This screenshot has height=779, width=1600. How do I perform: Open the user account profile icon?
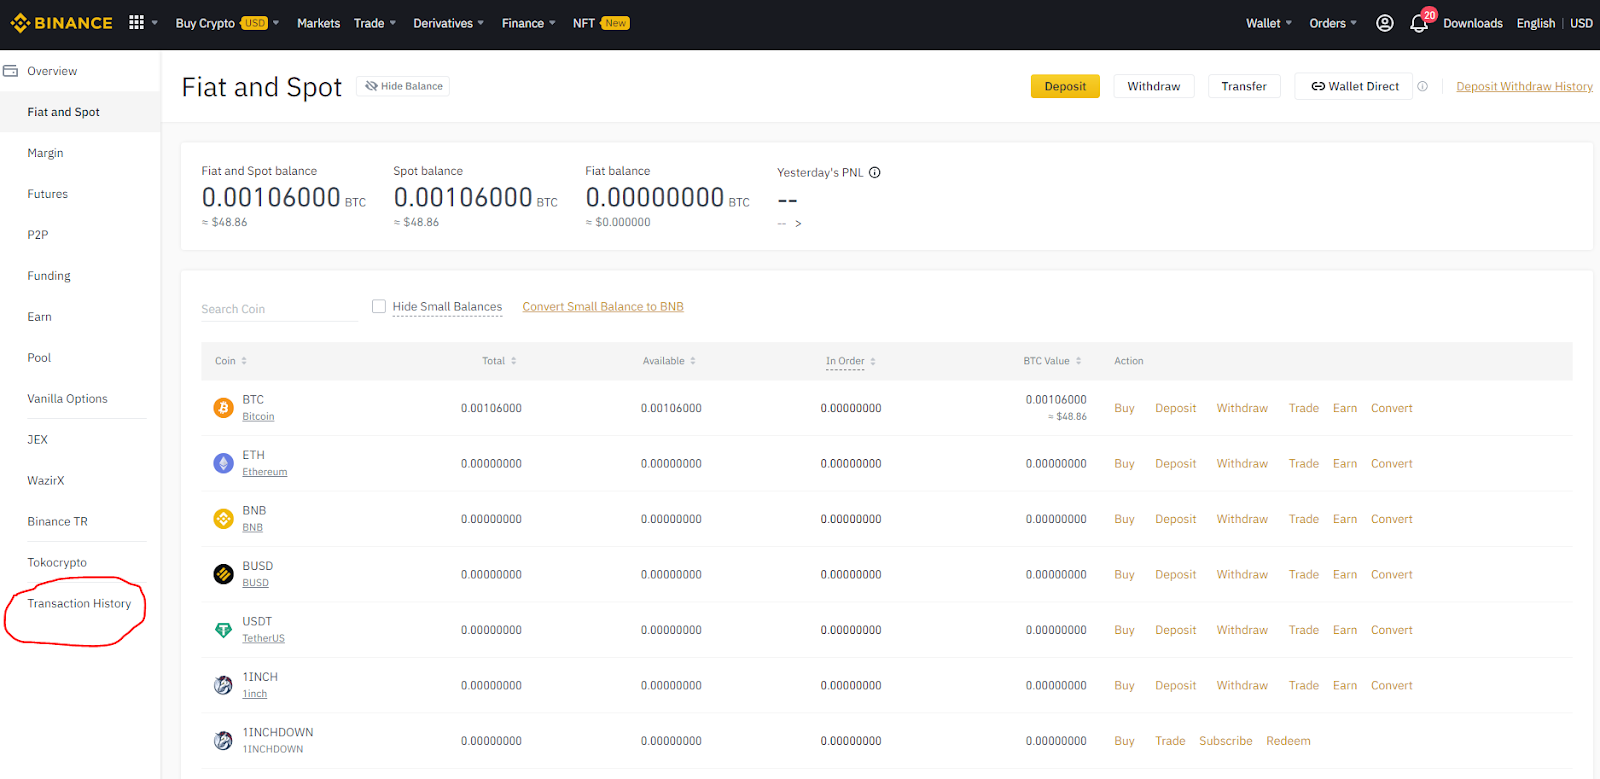point(1385,23)
